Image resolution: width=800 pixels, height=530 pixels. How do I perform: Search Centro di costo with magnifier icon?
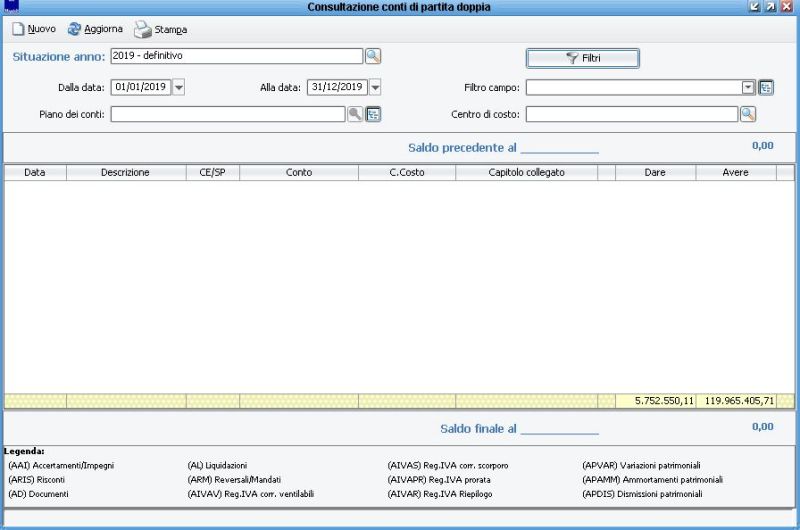tap(748, 114)
